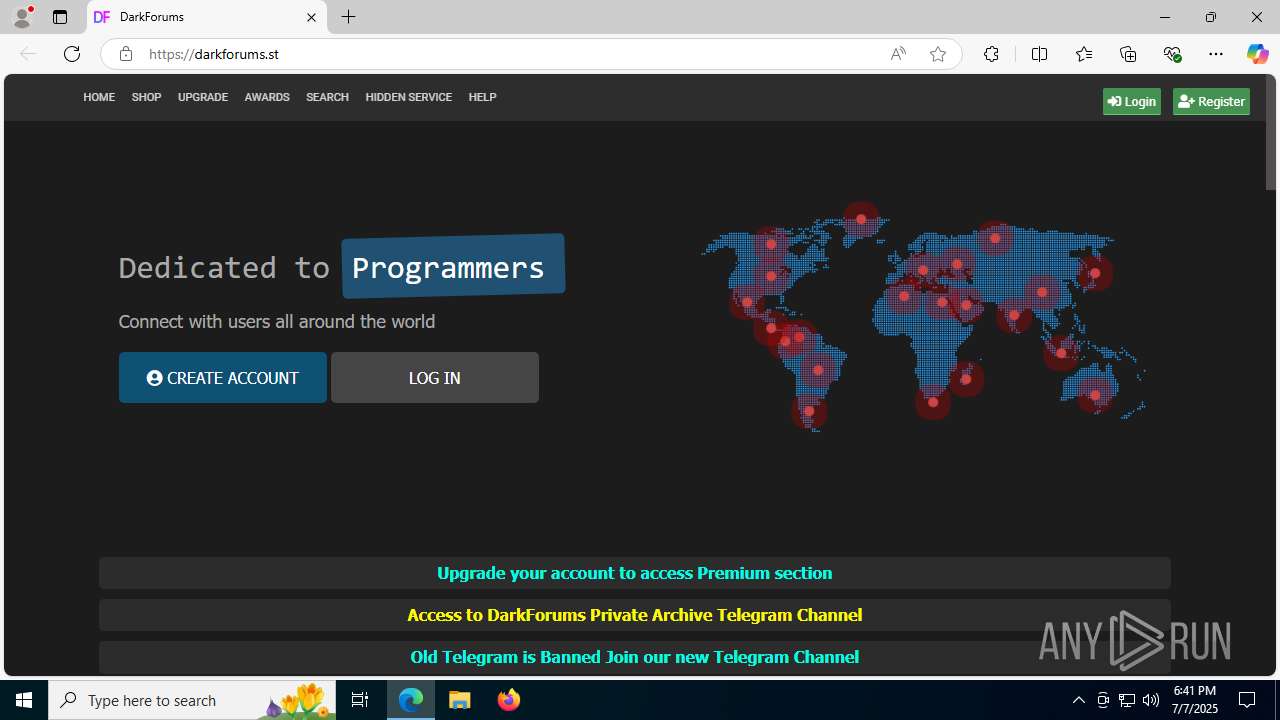Open the Edge profile icon
The width and height of the screenshot is (1280, 720).
click(x=22, y=17)
